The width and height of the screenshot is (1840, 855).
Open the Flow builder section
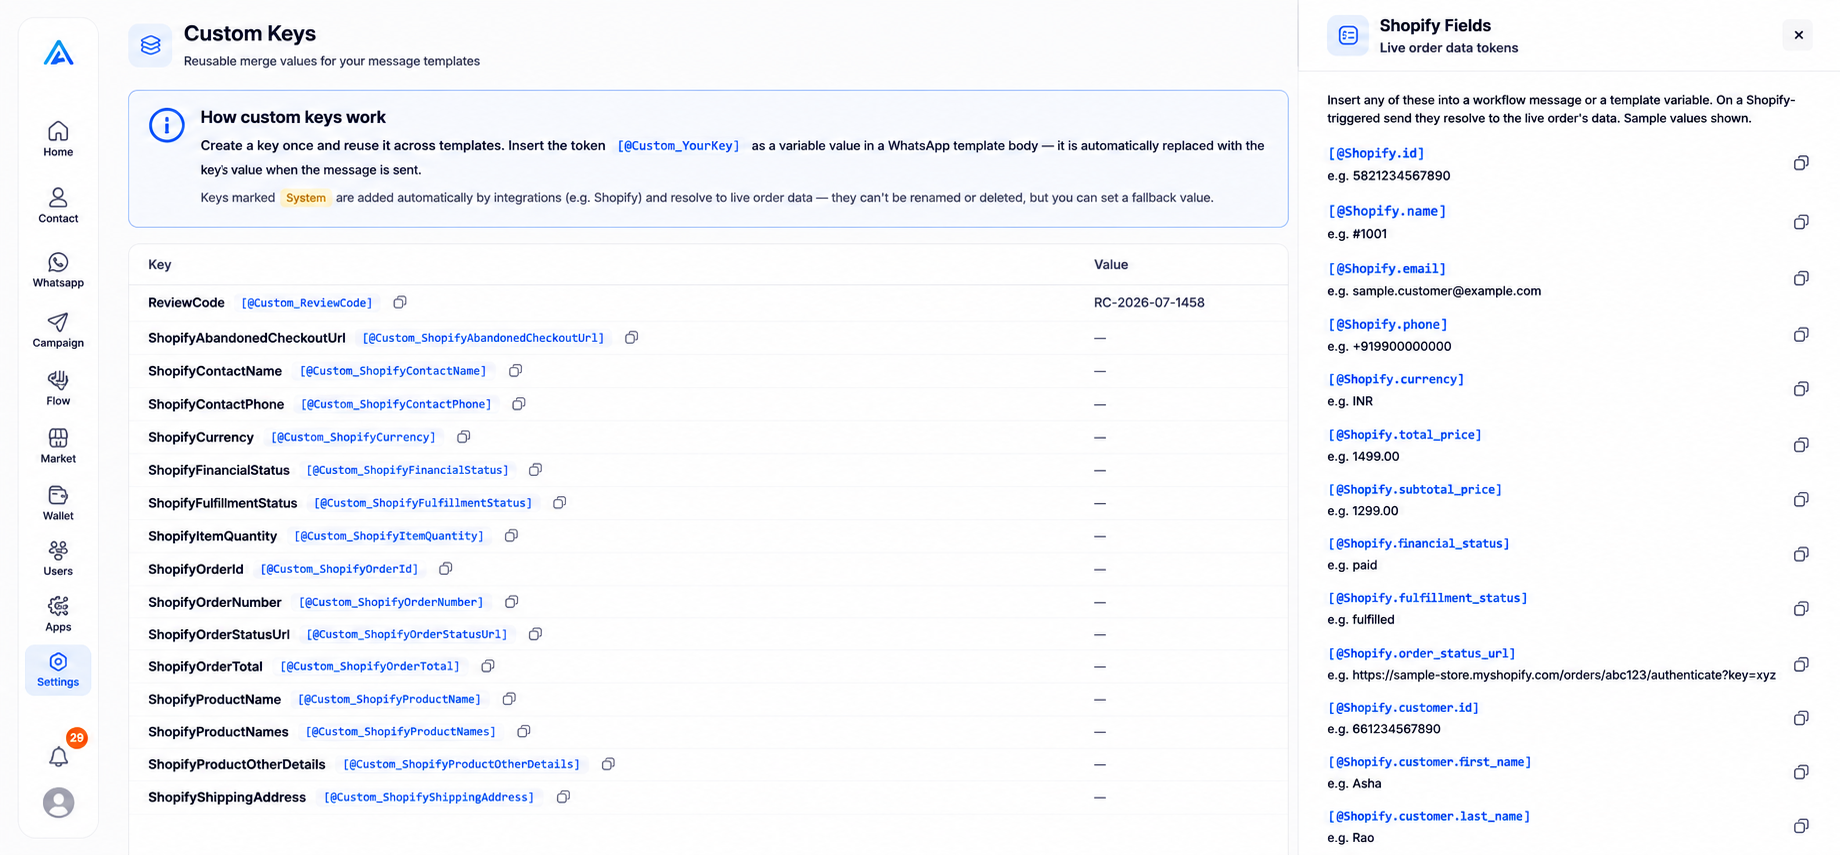[x=58, y=388]
